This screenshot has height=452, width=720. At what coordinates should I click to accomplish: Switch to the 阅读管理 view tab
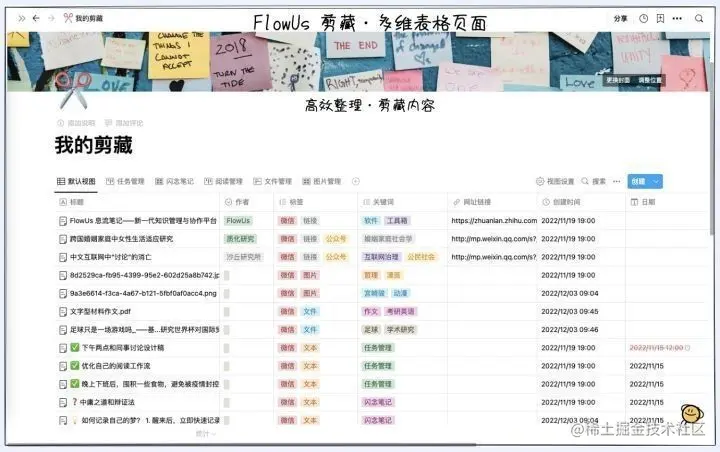223,181
